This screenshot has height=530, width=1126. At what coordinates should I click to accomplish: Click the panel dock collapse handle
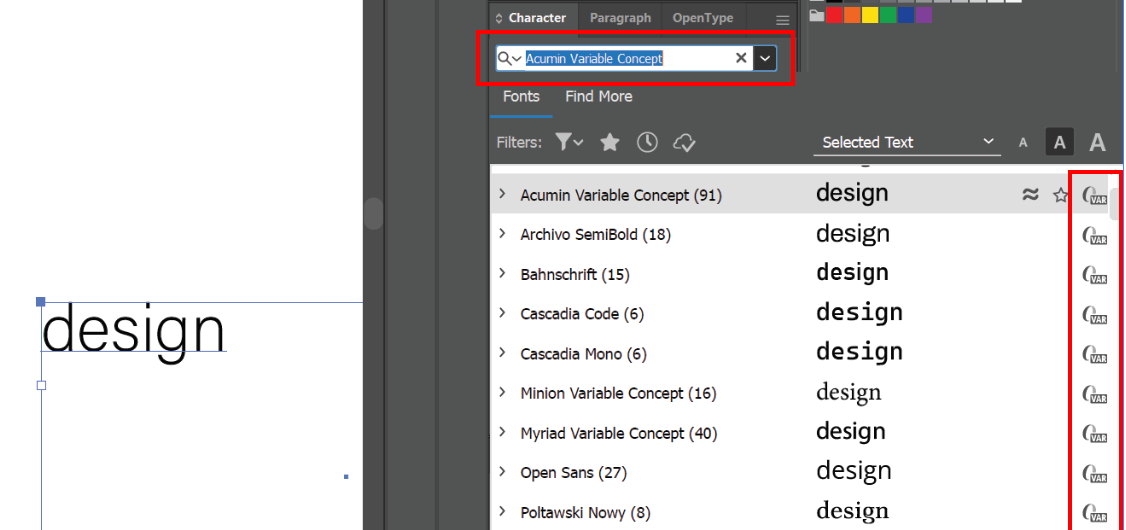click(x=373, y=214)
